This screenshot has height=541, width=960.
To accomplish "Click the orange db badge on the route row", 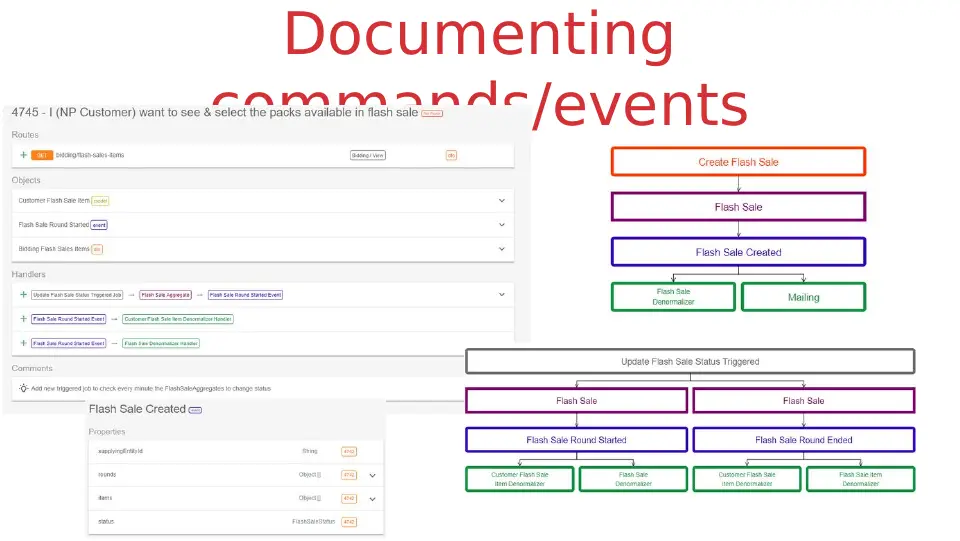I will (451, 155).
